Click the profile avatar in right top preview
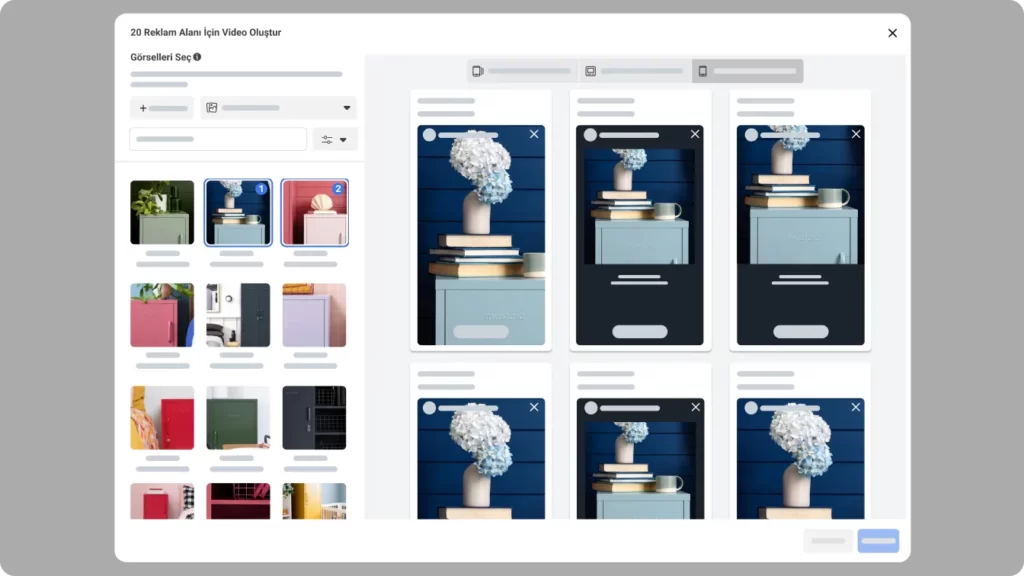This screenshot has width=1024, height=576. [x=751, y=135]
